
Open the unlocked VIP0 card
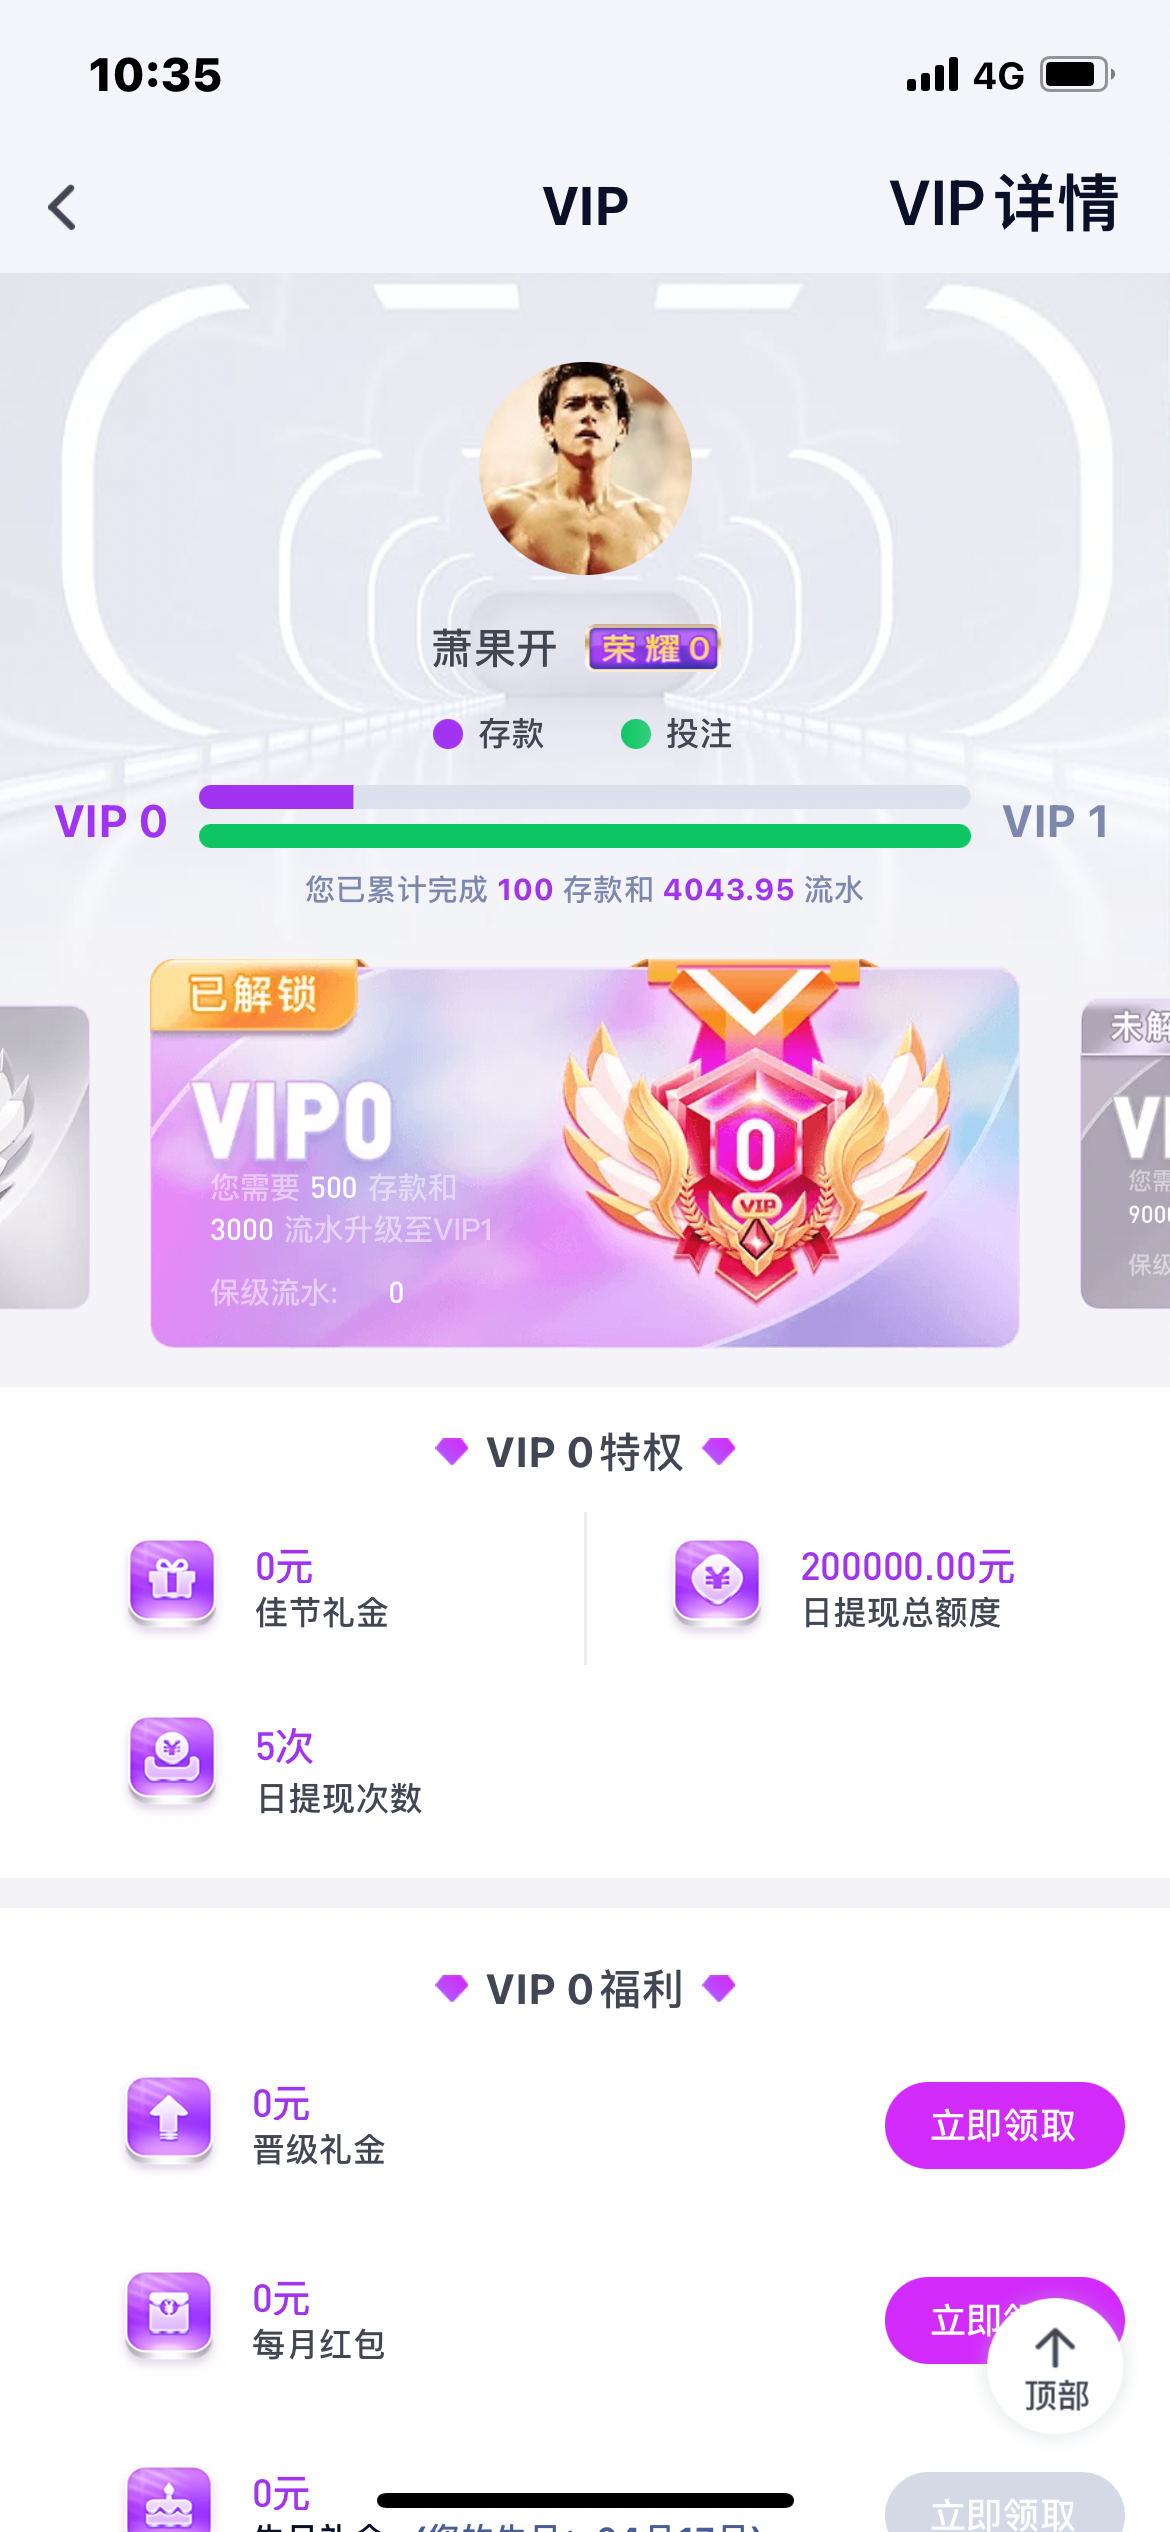585,1154
